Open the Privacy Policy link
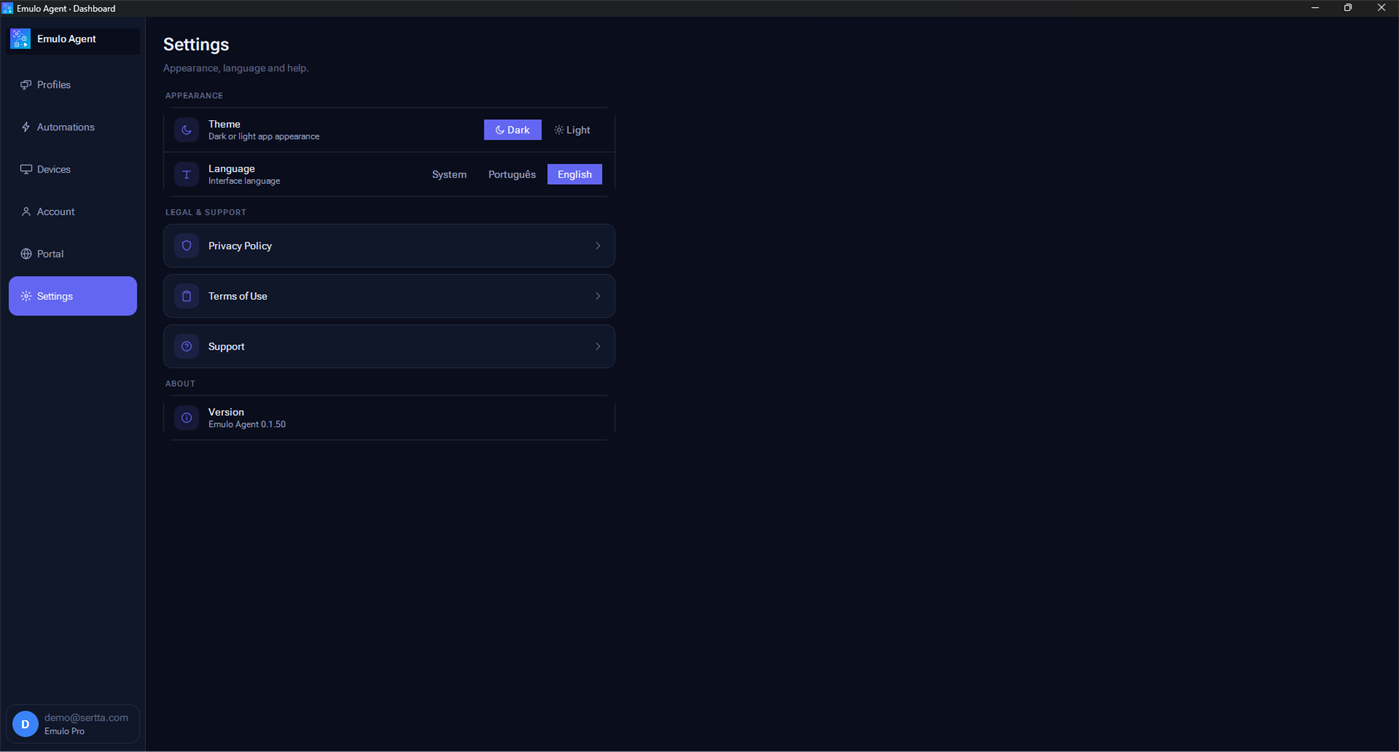The height and width of the screenshot is (752, 1399). click(389, 246)
